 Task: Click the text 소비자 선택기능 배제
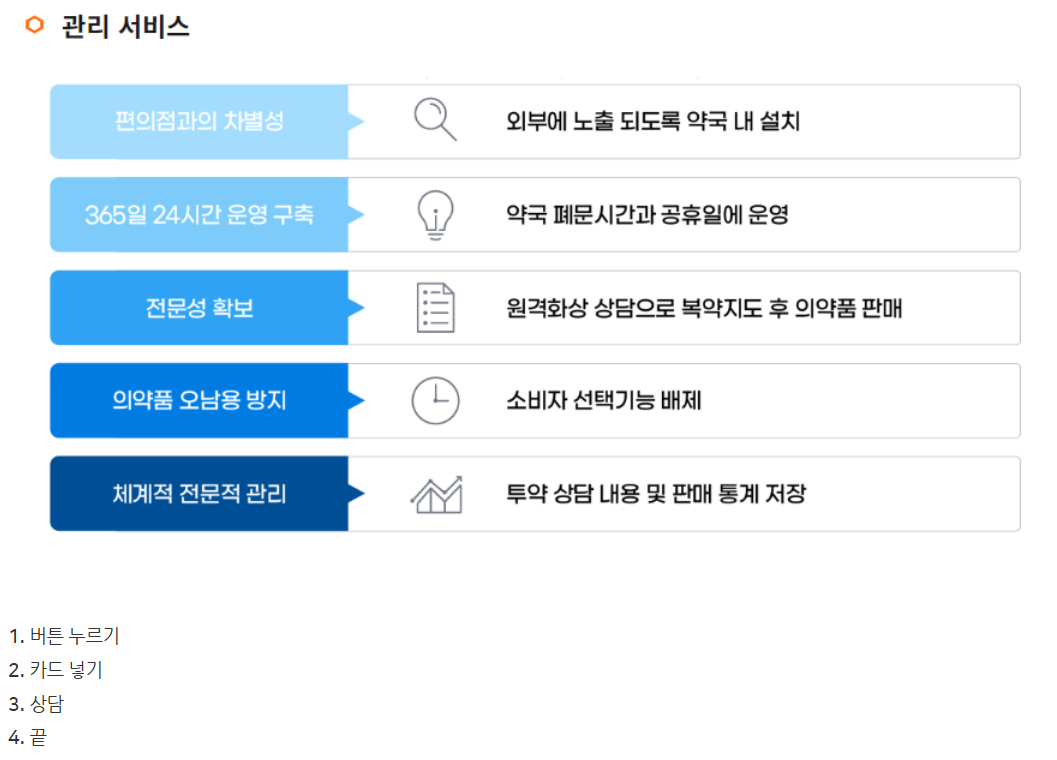click(603, 401)
